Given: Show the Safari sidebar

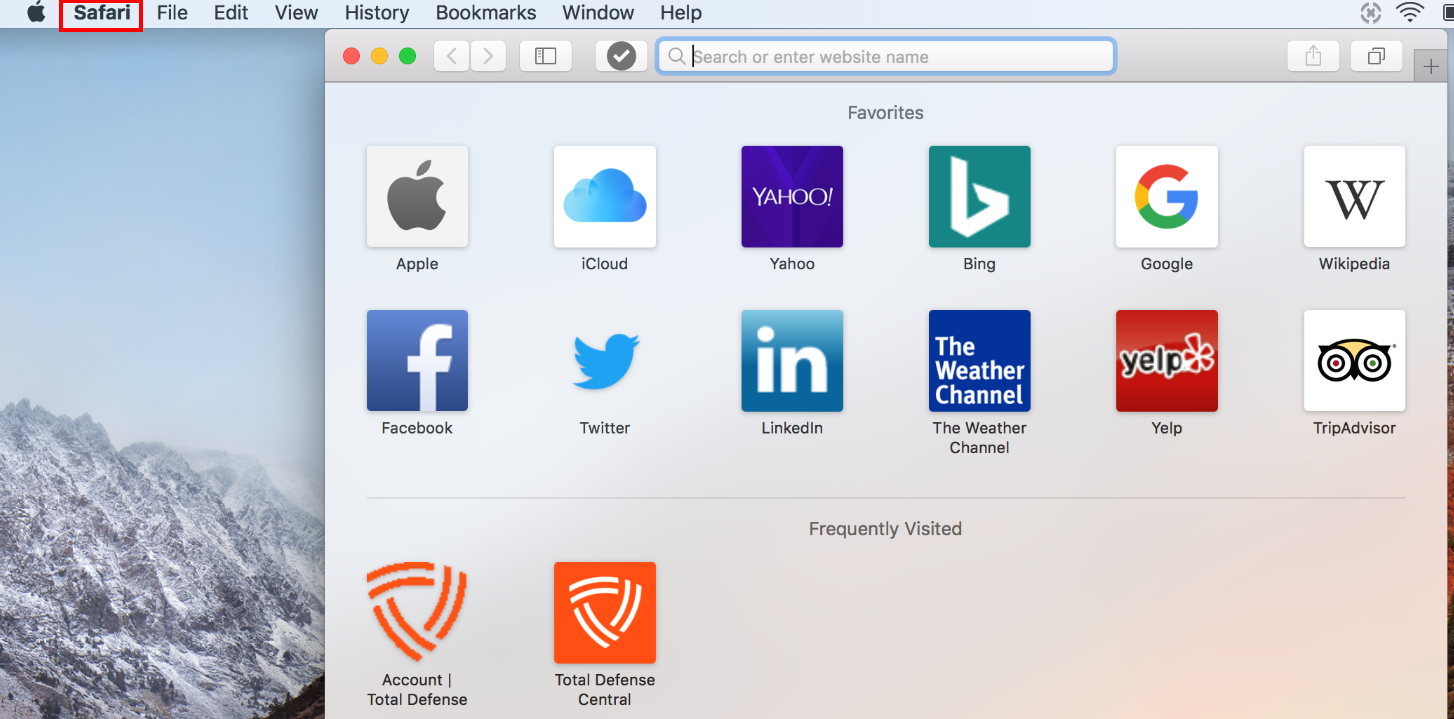Looking at the screenshot, I should point(545,56).
